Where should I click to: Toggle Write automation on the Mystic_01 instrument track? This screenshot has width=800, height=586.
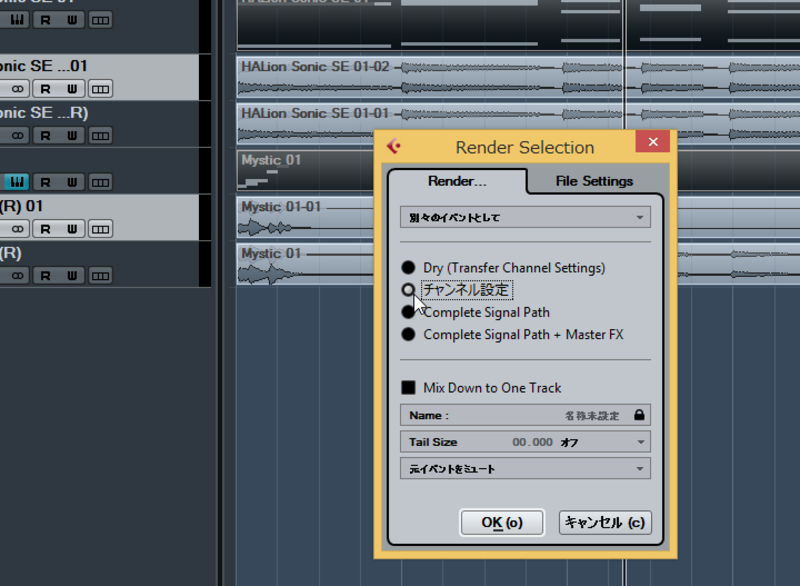[x=72, y=182]
